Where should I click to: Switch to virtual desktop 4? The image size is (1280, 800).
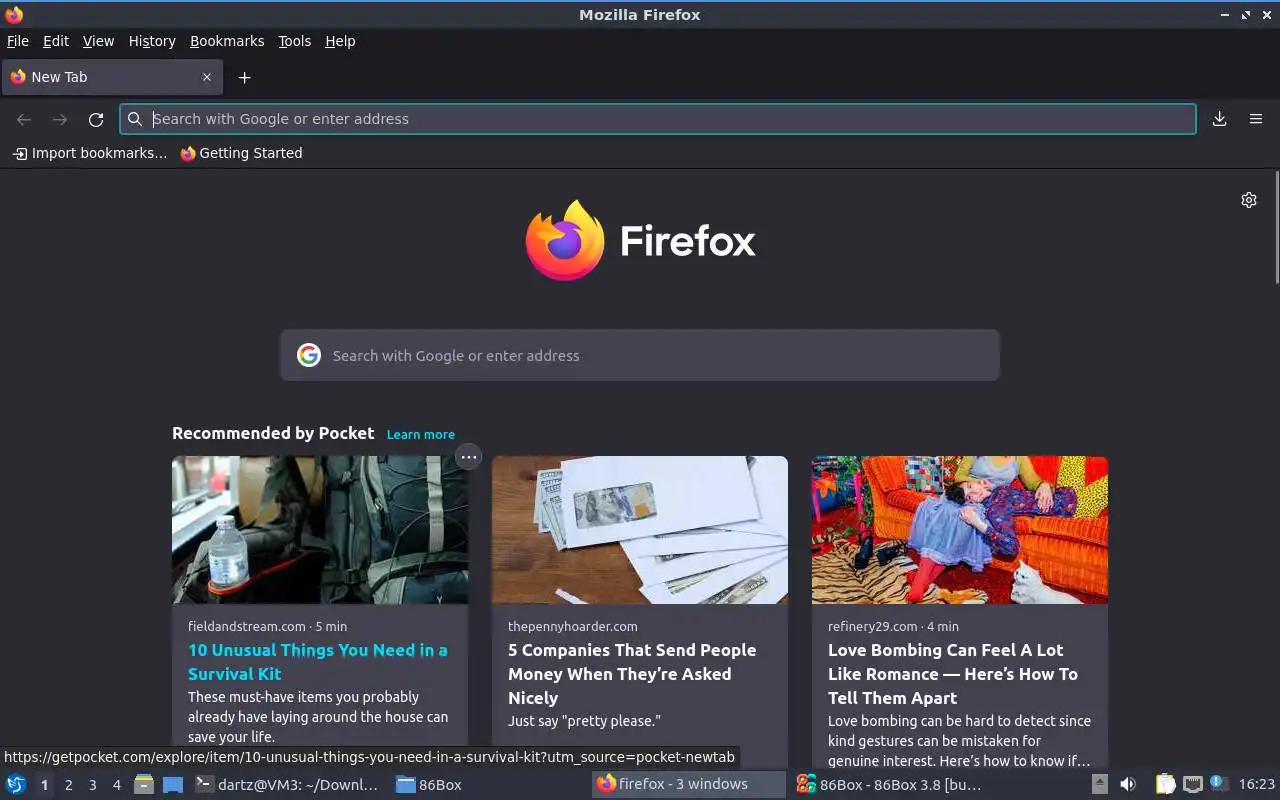116,785
